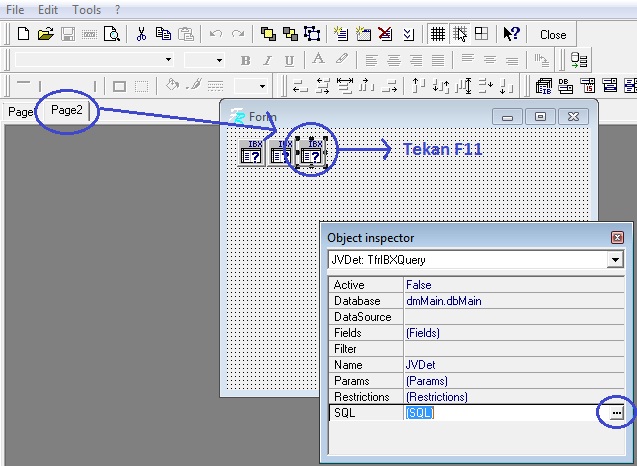The width and height of the screenshot is (637, 466).
Task: Toggle Underline formatting
Action: [289, 61]
